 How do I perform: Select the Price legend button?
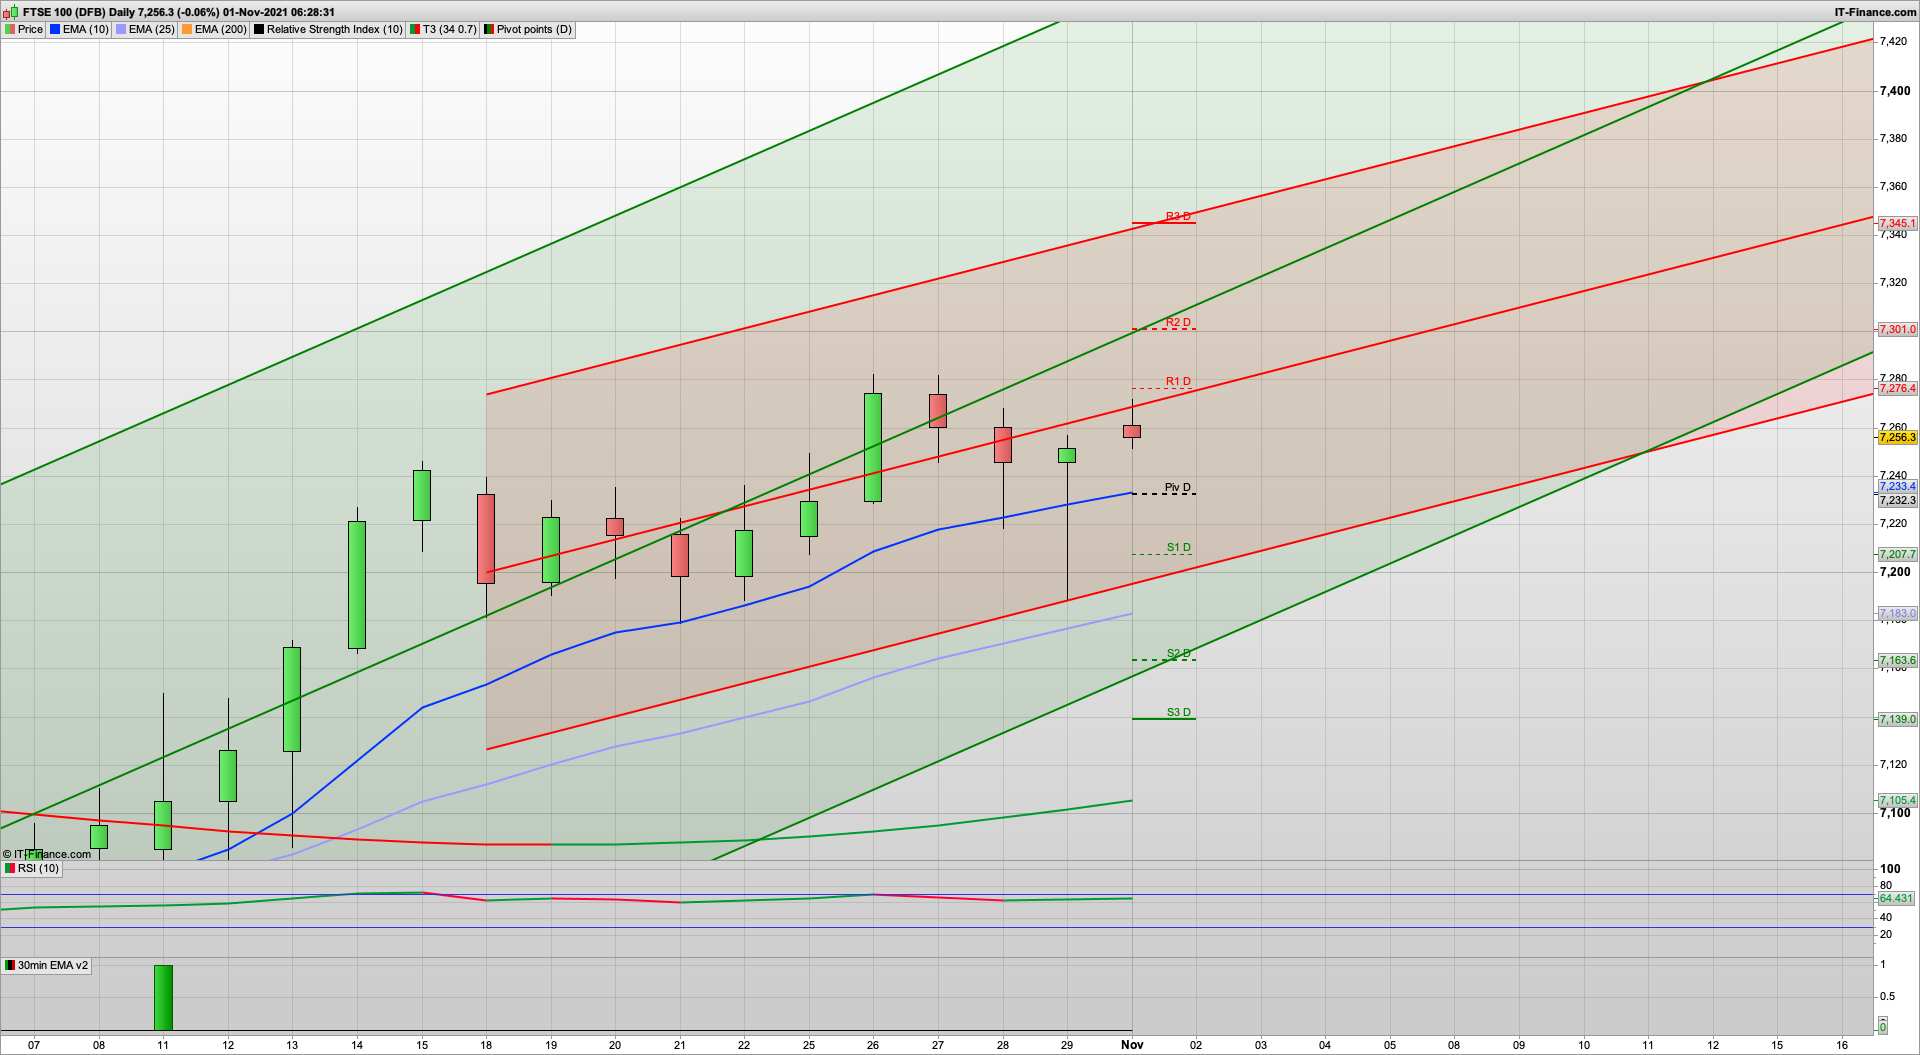[x=24, y=29]
